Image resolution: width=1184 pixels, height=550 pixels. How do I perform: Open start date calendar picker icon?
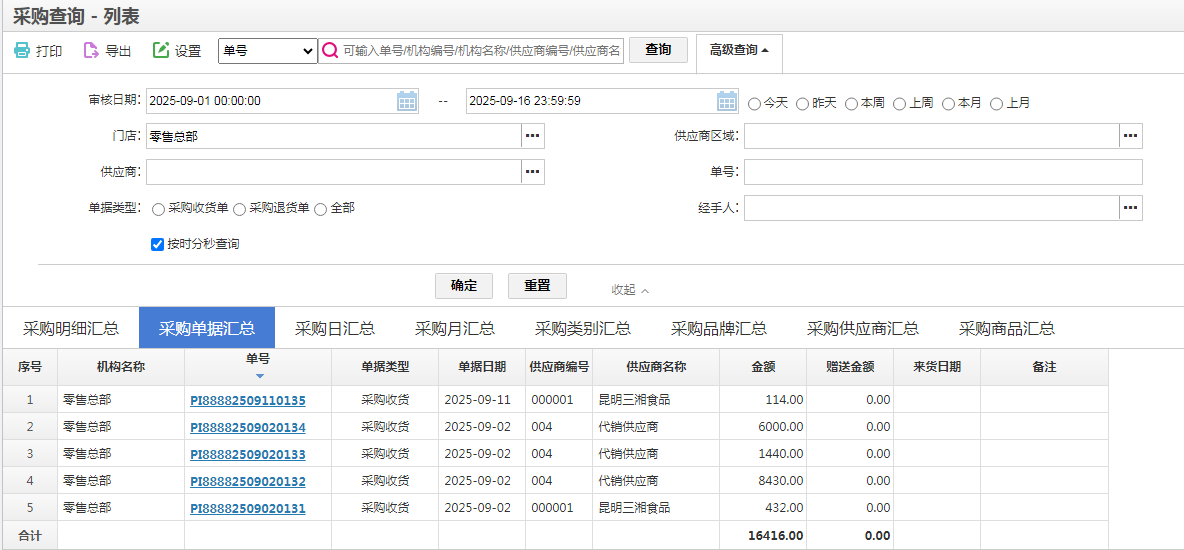click(407, 101)
